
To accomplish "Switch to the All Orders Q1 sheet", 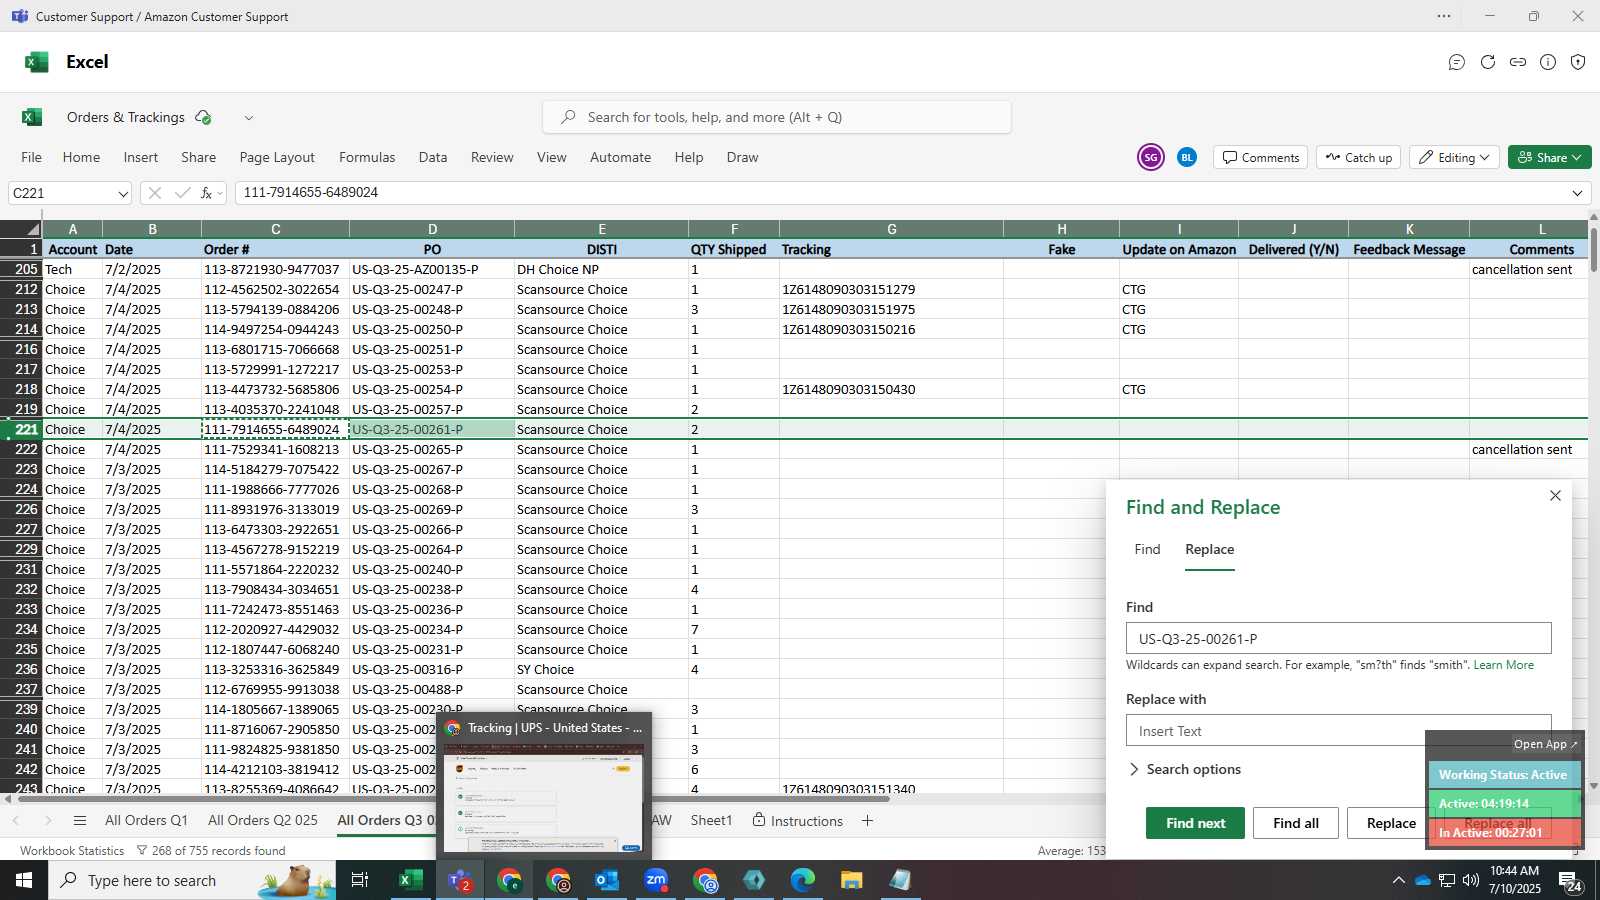I will point(146,821).
